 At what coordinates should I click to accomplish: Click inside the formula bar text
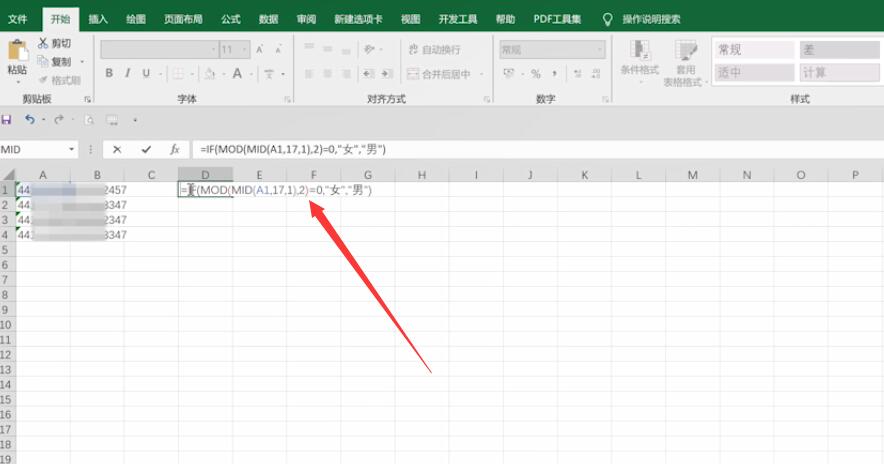pos(293,149)
